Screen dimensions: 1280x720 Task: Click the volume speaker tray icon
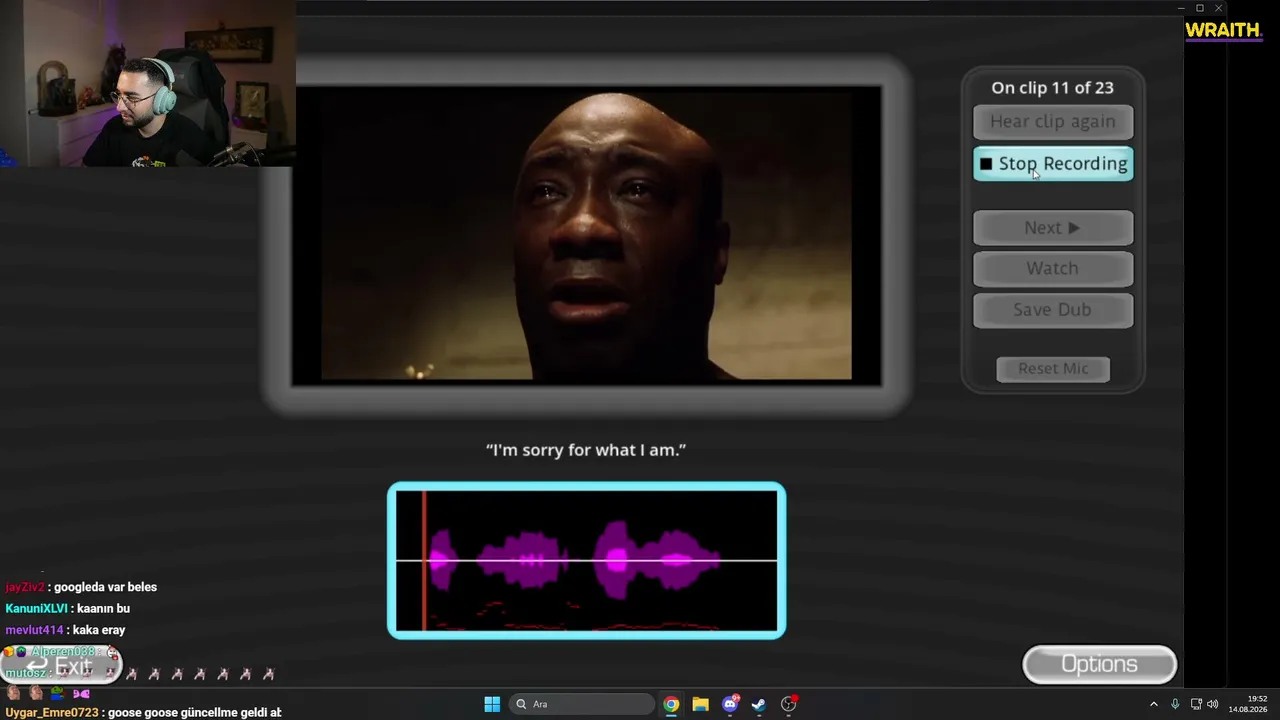pos(1212,704)
